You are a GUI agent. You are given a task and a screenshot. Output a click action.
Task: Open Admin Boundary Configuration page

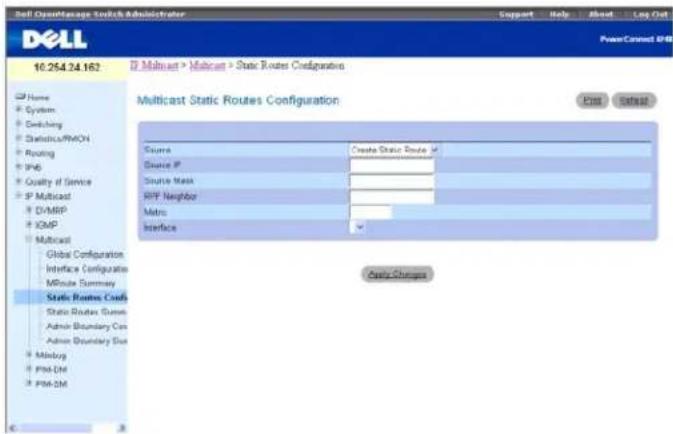(87, 326)
